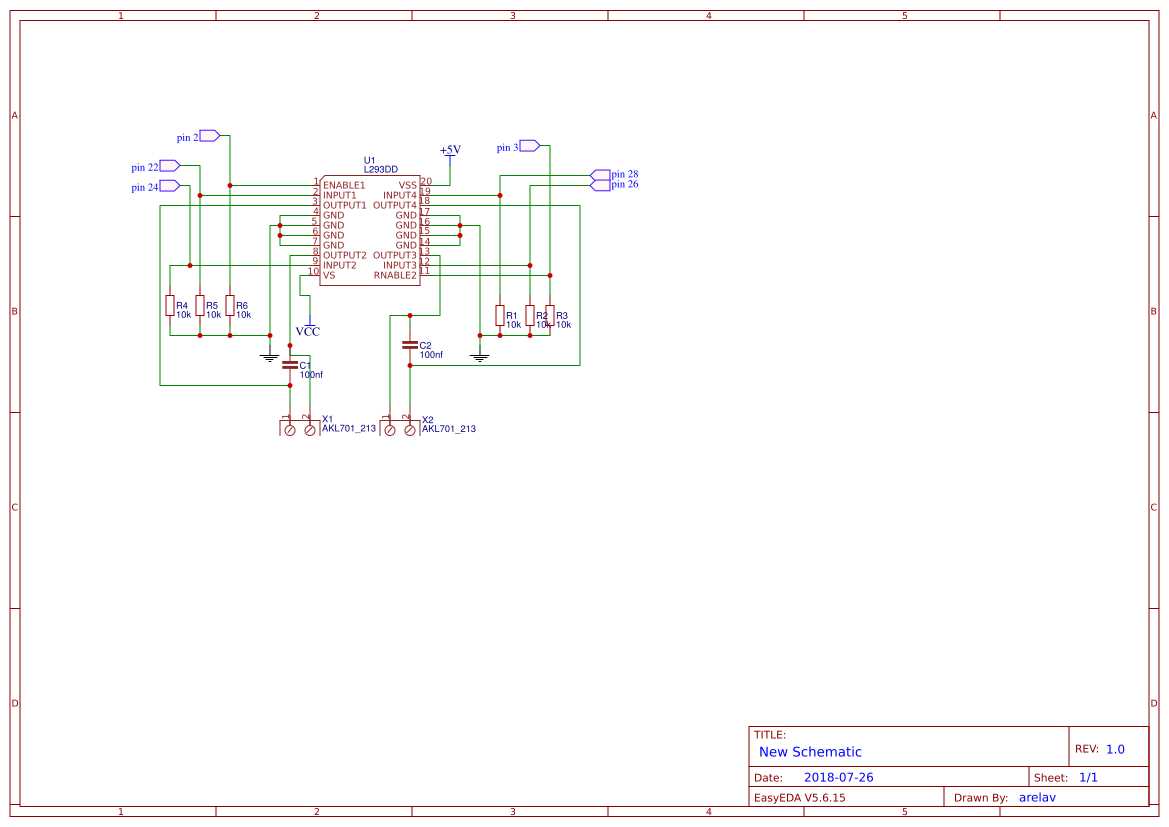1169x827 pixels.
Task: Select the pin 2 net port symbol
Action: tap(209, 136)
